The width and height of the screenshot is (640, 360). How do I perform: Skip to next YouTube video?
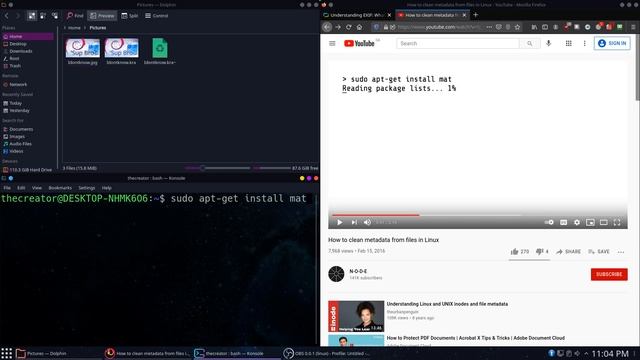(354, 222)
